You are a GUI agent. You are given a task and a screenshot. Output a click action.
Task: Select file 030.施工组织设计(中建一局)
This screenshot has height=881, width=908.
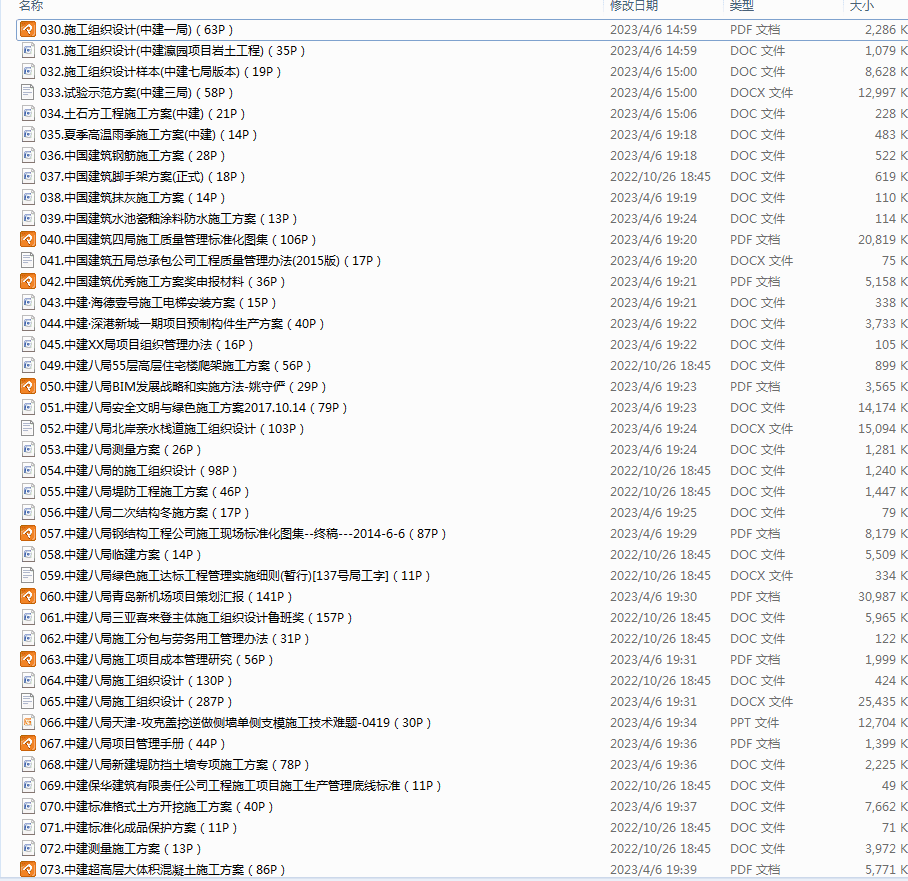coord(137,30)
